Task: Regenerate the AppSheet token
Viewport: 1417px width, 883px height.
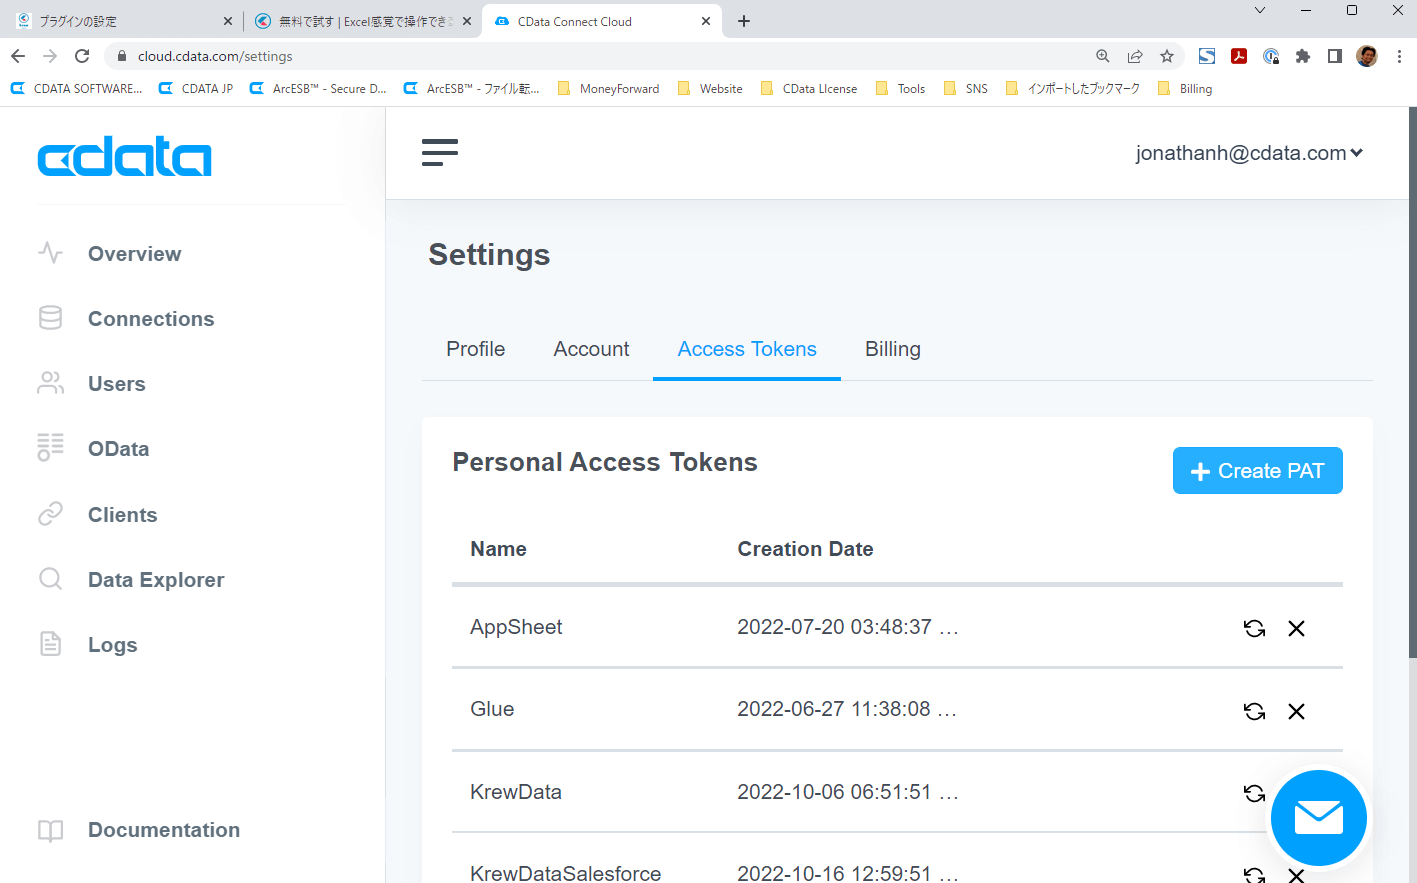Action: pos(1254,628)
